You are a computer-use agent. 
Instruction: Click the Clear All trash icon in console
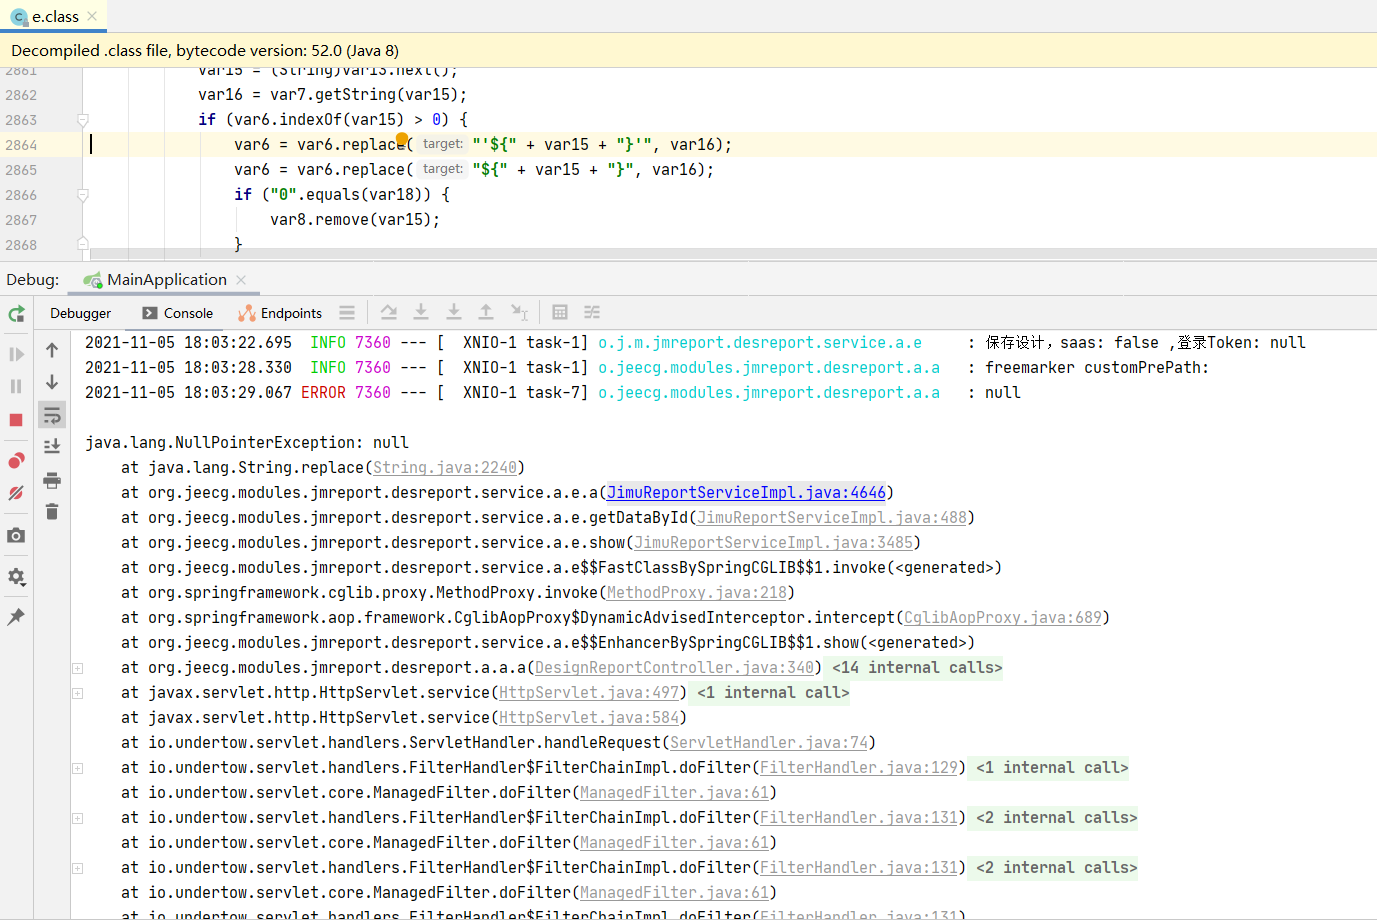click(x=52, y=511)
